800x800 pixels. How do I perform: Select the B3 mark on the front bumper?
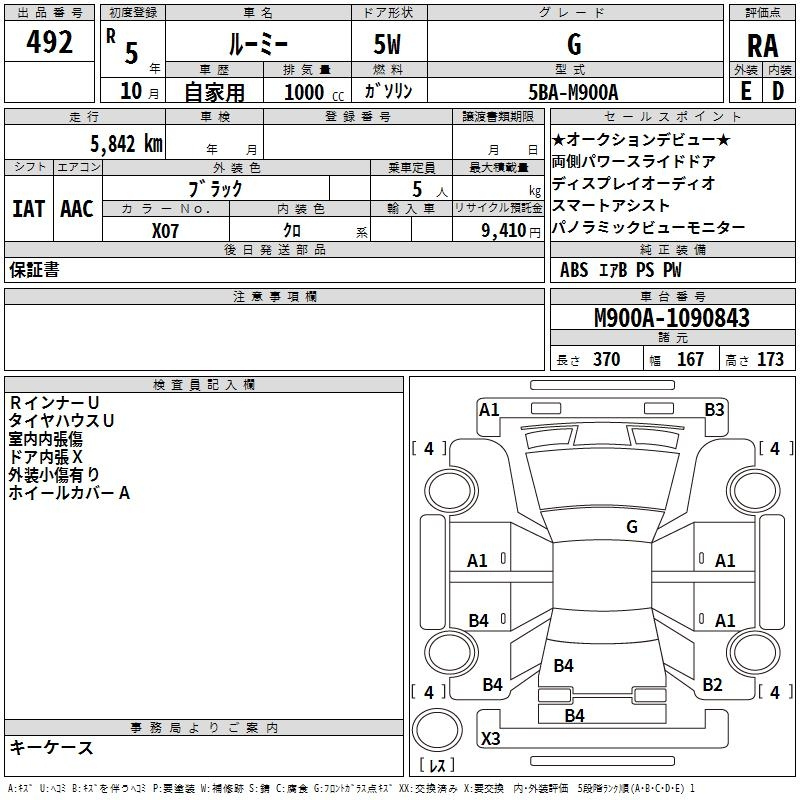click(x=714, y=410)
